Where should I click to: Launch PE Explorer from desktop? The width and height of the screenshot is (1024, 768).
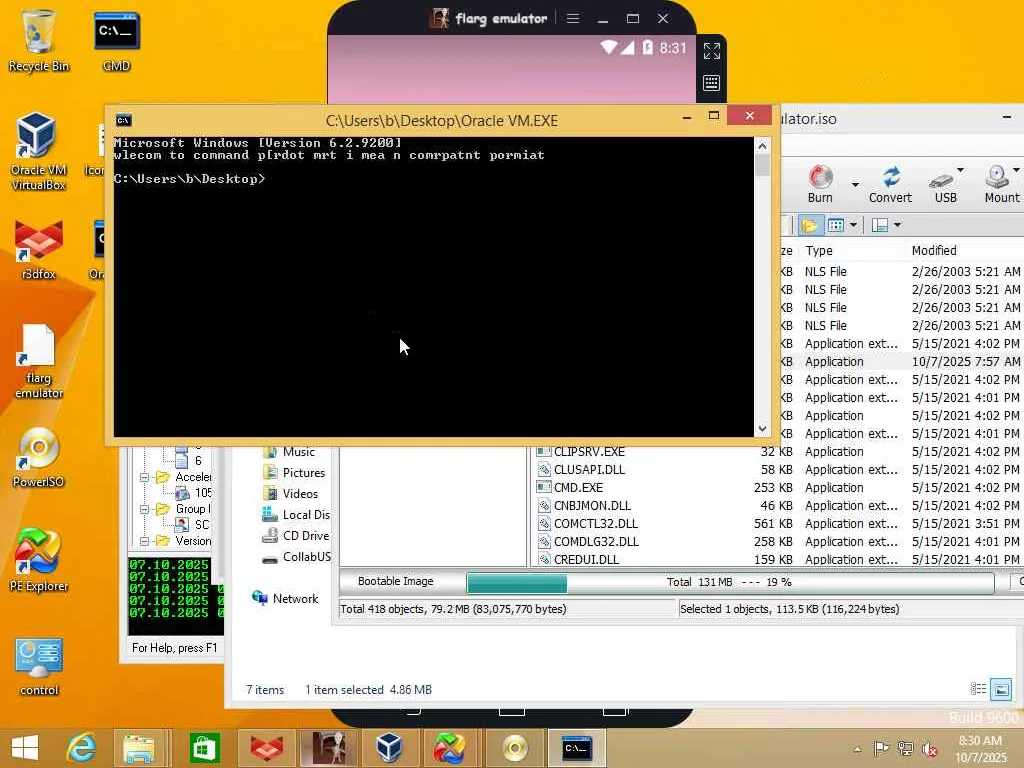coord(38,560)
